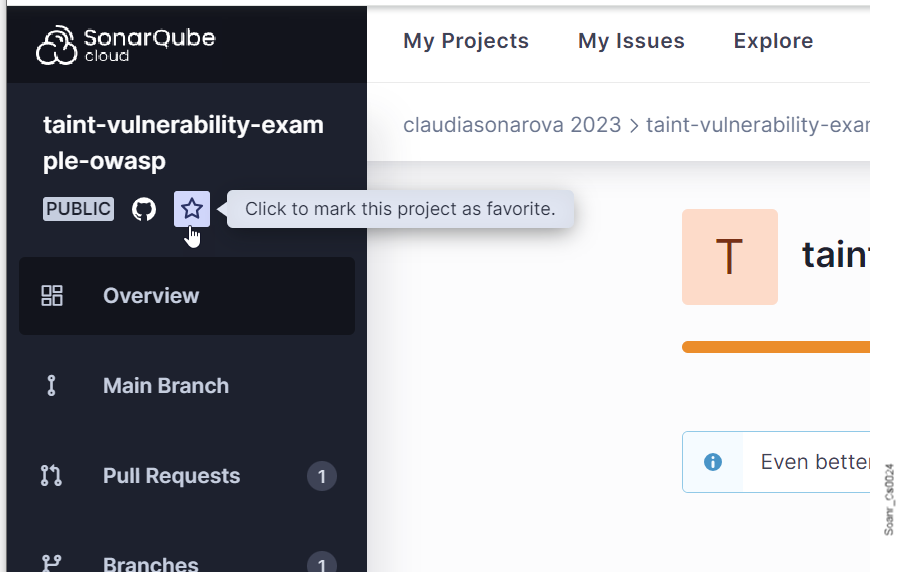Switch to My Issues tab

tap(631, 41)
